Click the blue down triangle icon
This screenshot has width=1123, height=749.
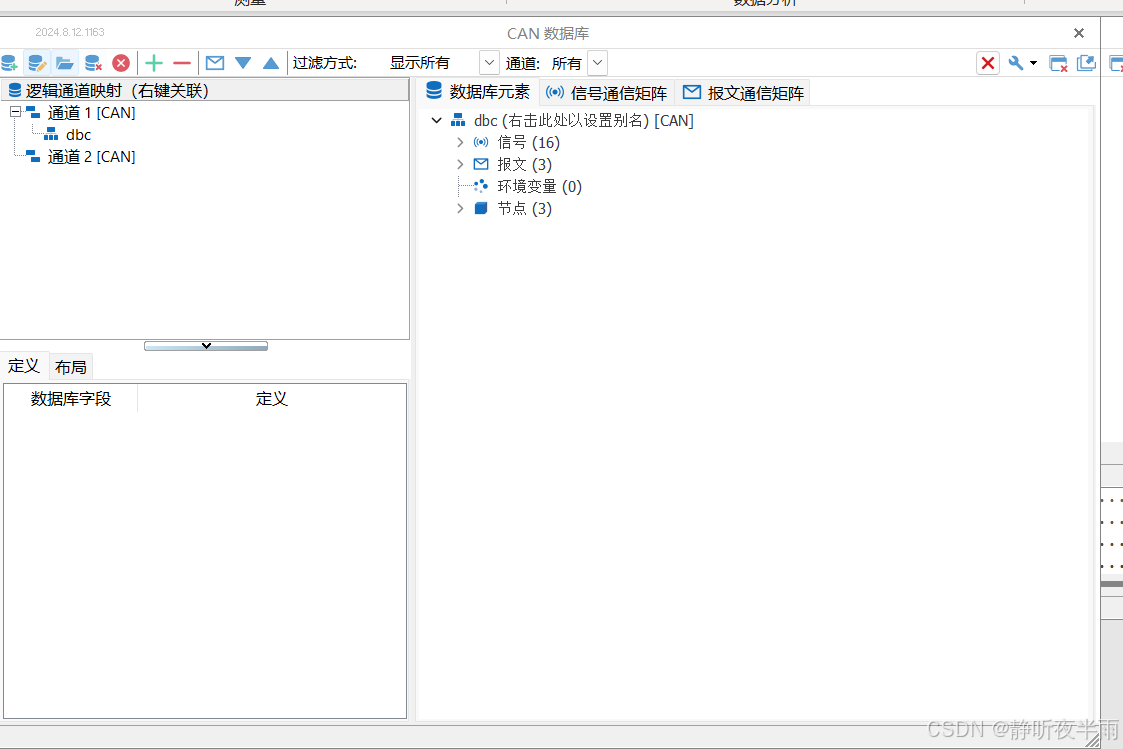[x=243, y=63]
